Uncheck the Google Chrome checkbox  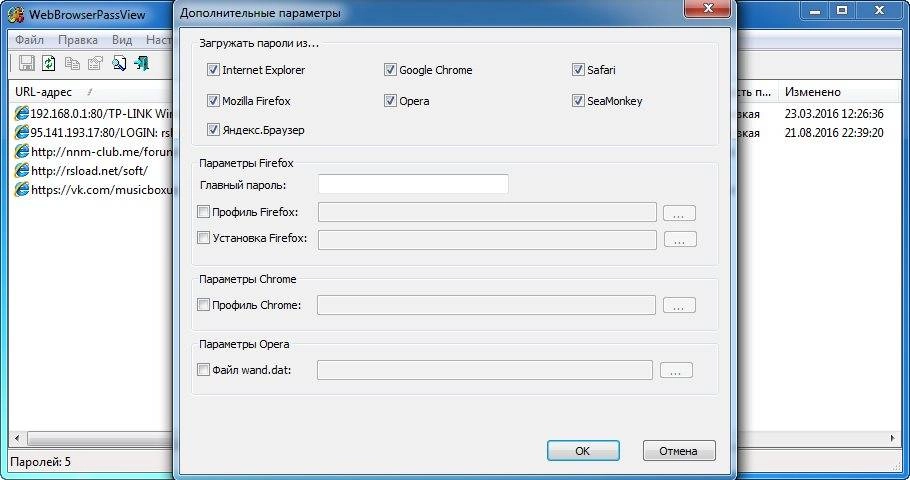[x=390, y=70]
